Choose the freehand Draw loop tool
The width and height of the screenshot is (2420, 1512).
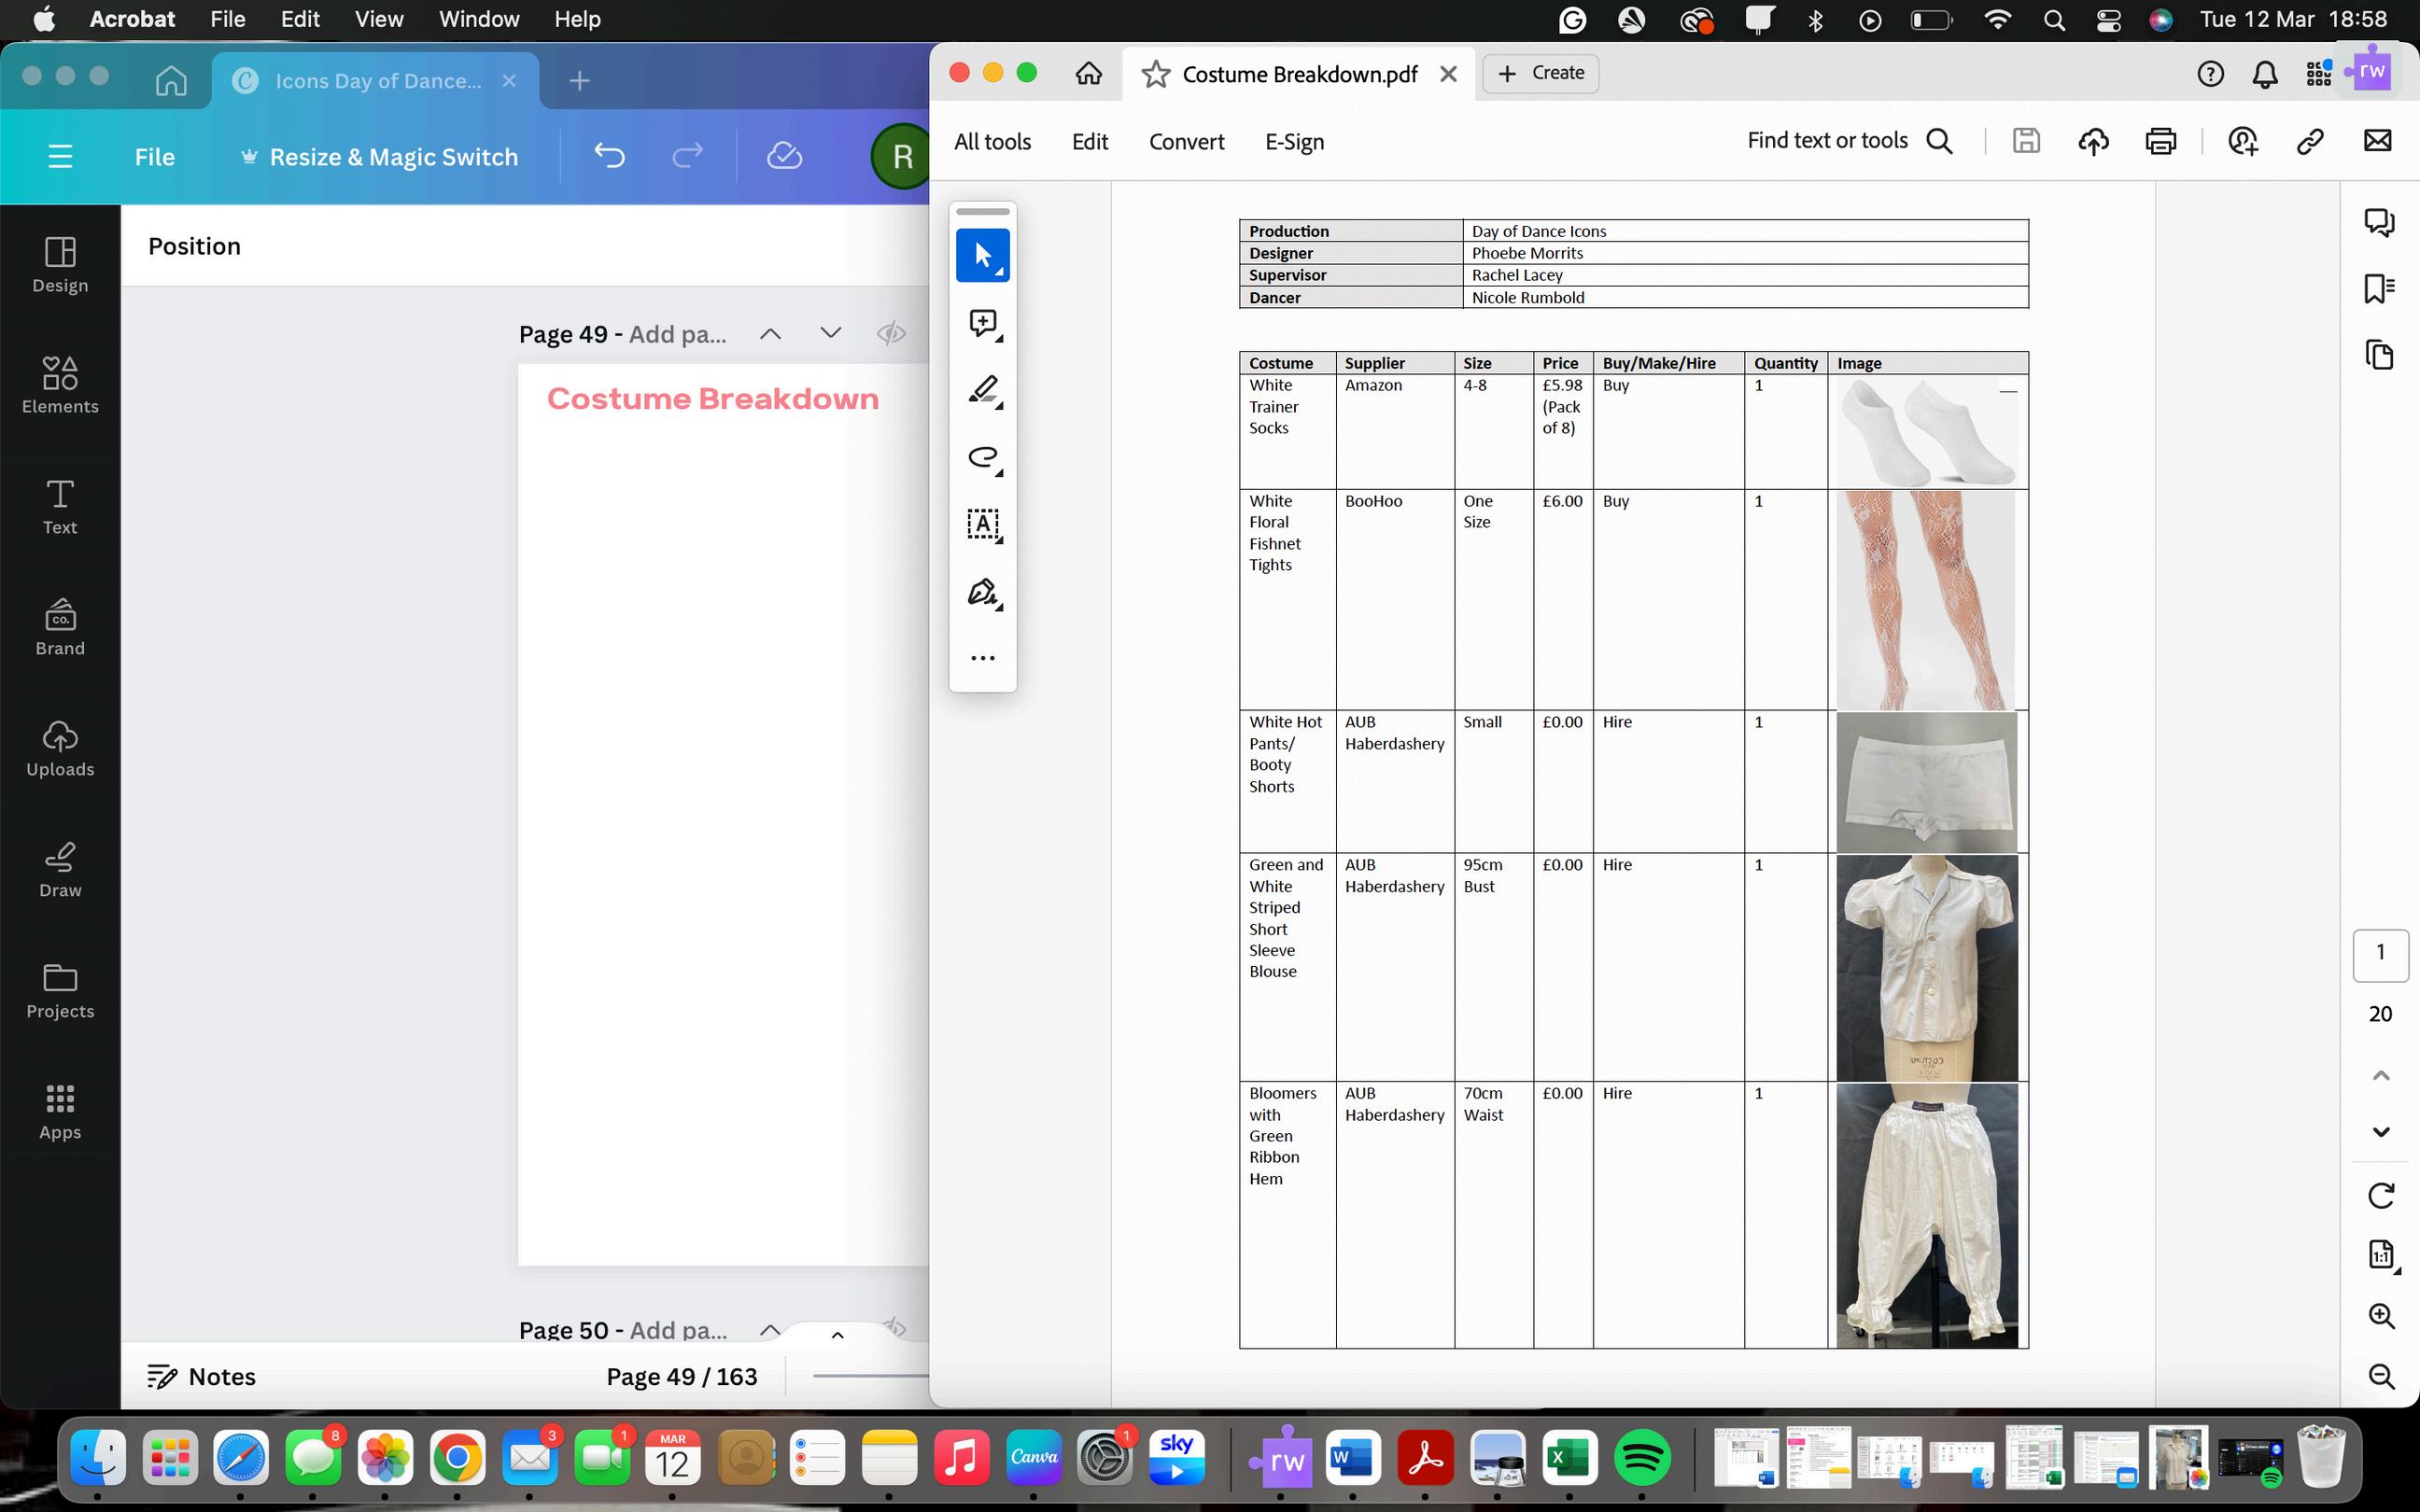(982, 457)
